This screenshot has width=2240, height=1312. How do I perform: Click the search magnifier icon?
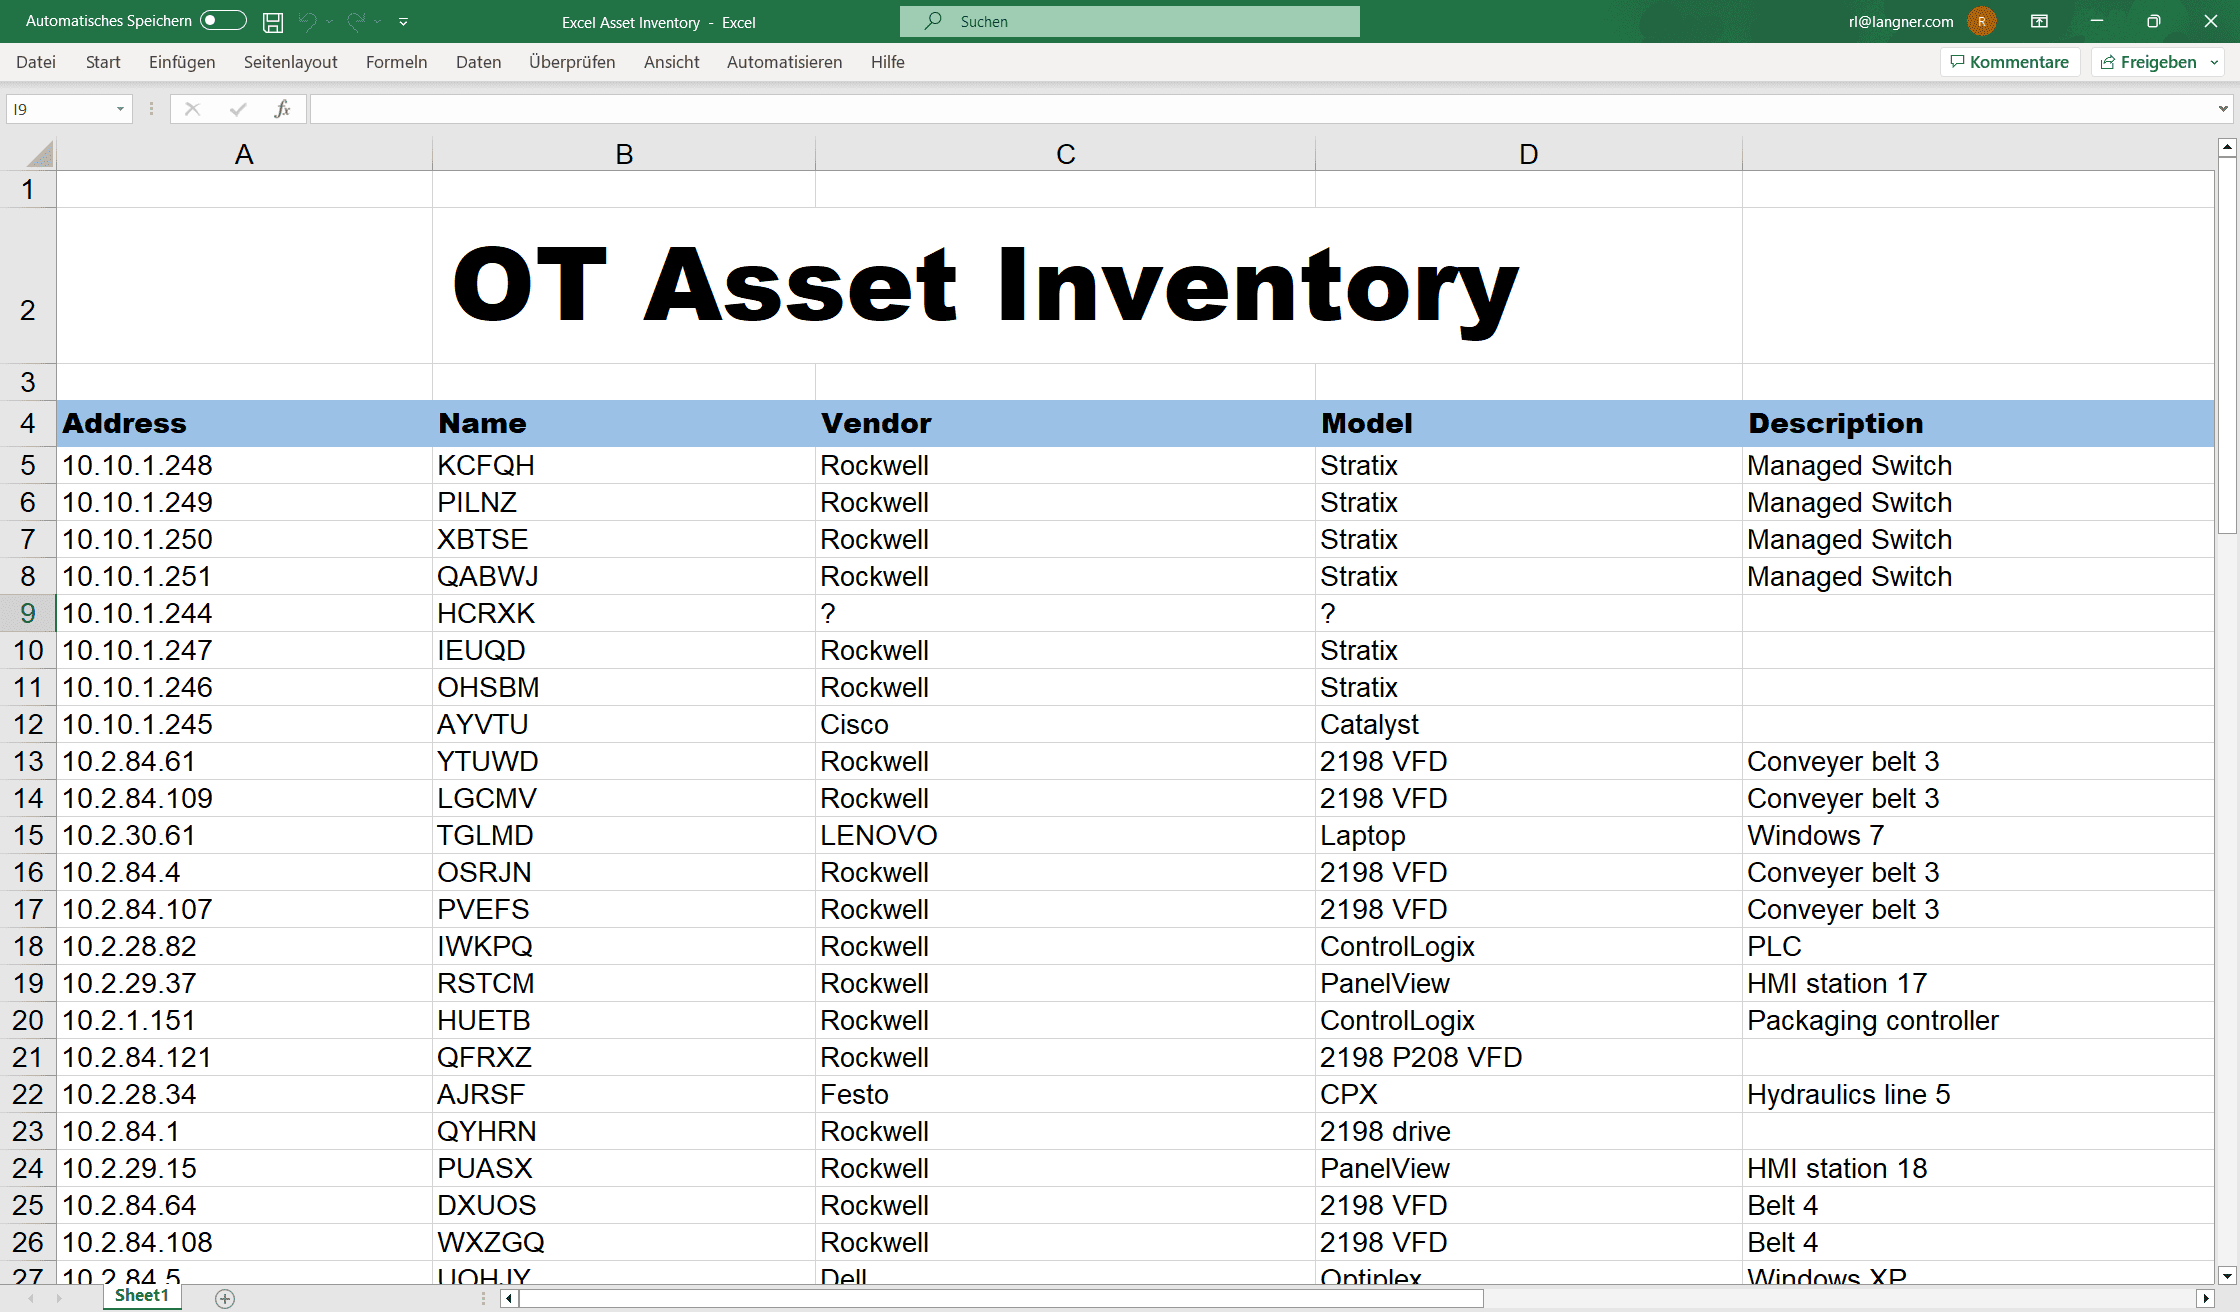[x=933, y=21]
